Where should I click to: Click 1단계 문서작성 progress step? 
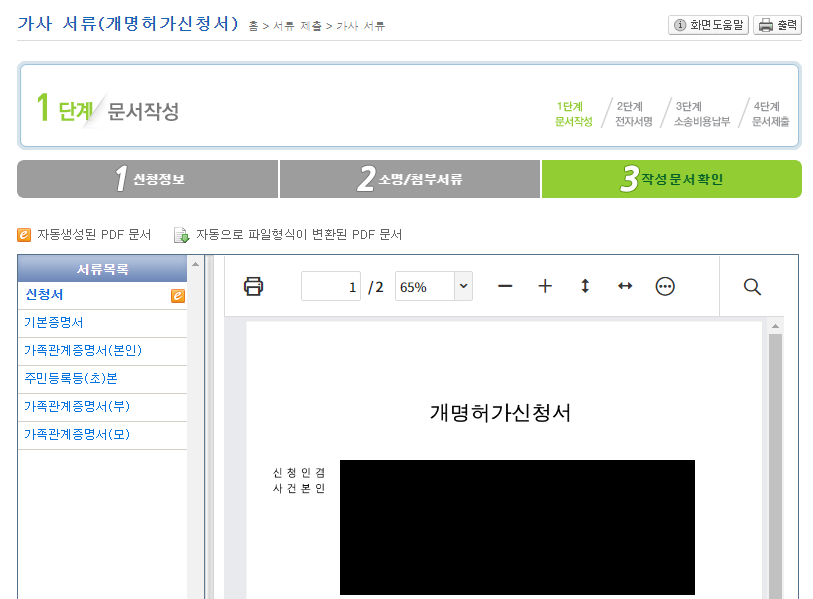click(573, 114)
